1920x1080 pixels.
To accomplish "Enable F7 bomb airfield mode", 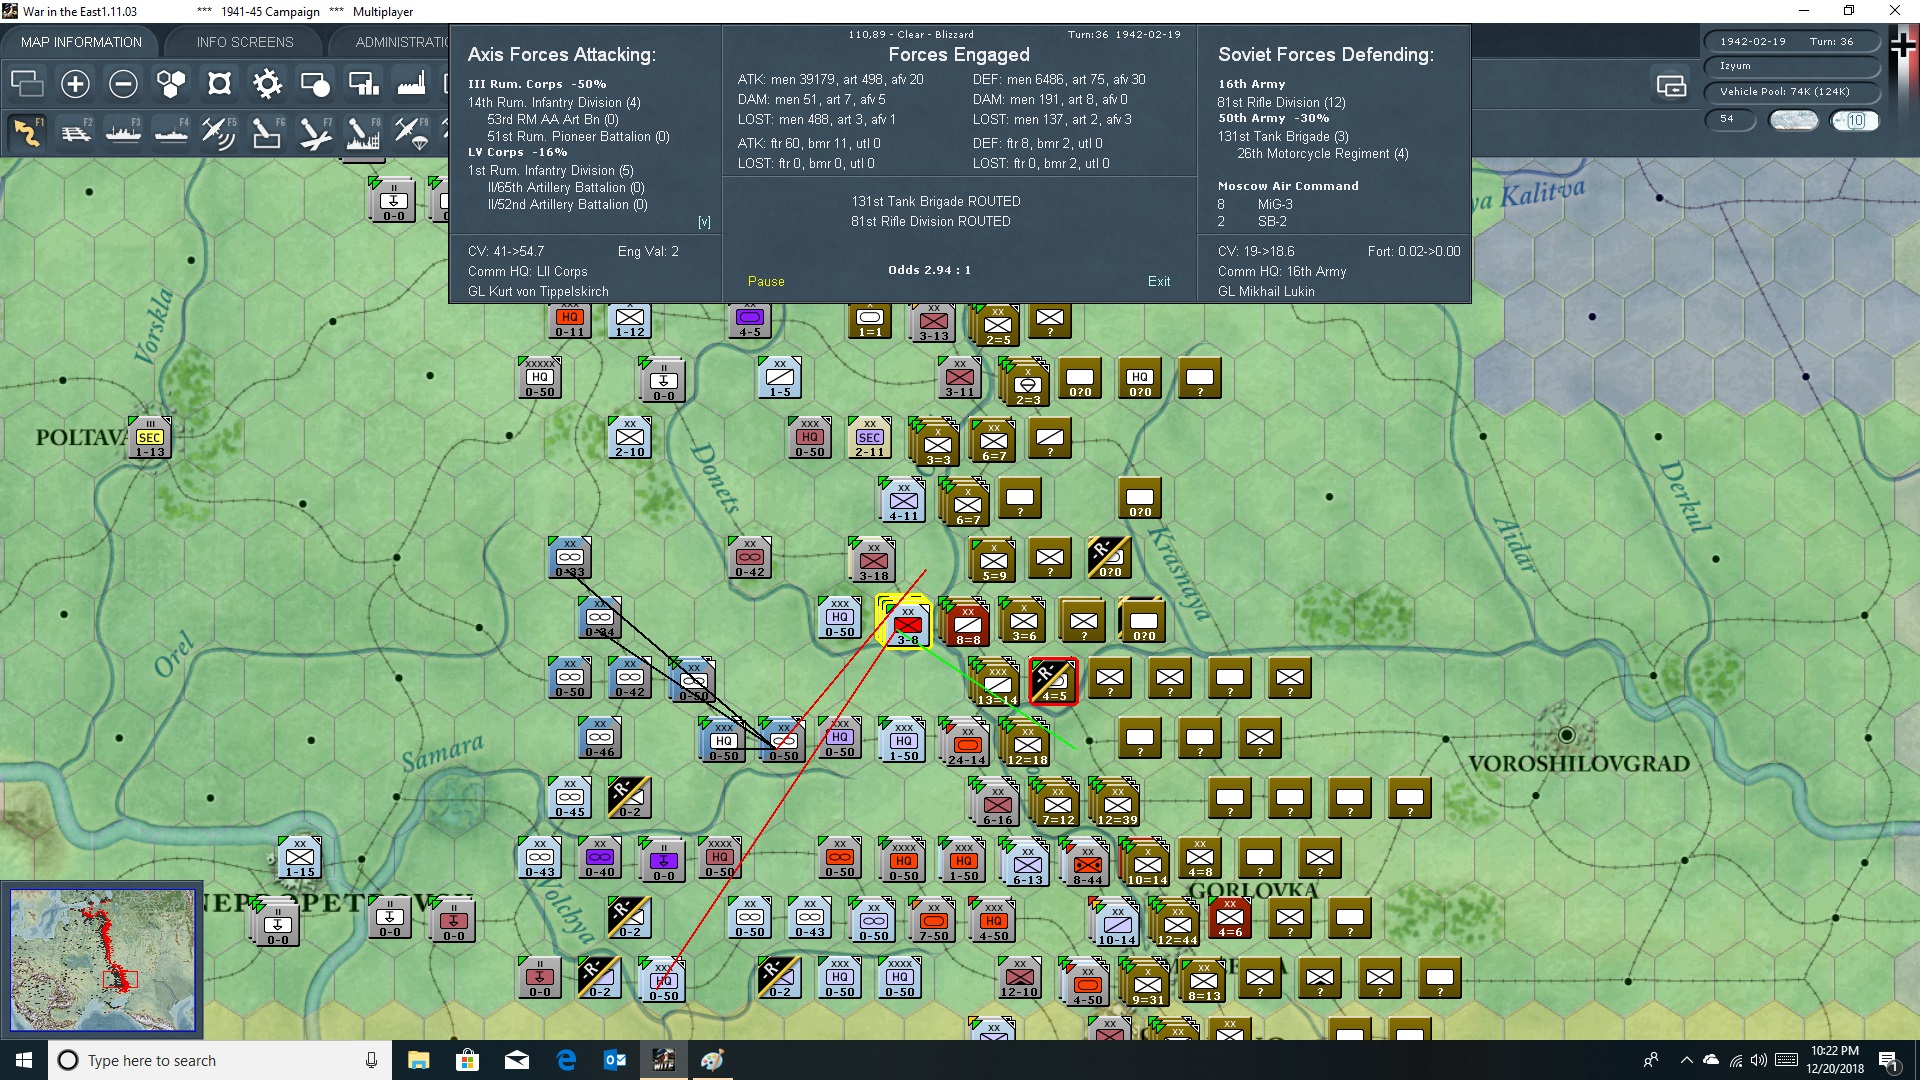I will [x=315, y=132].
